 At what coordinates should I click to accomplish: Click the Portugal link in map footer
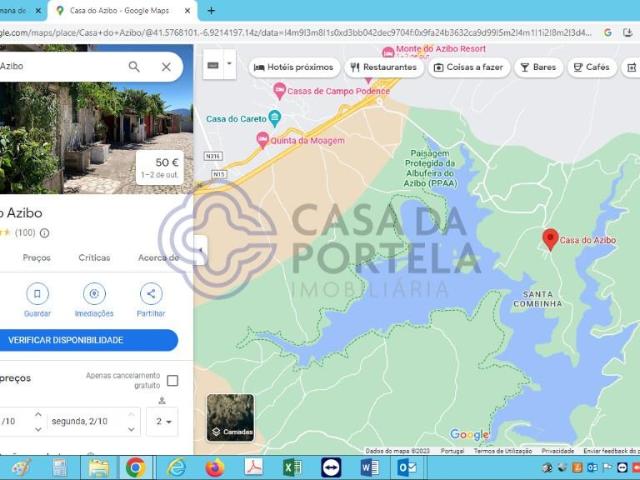[x=452, y=451]
